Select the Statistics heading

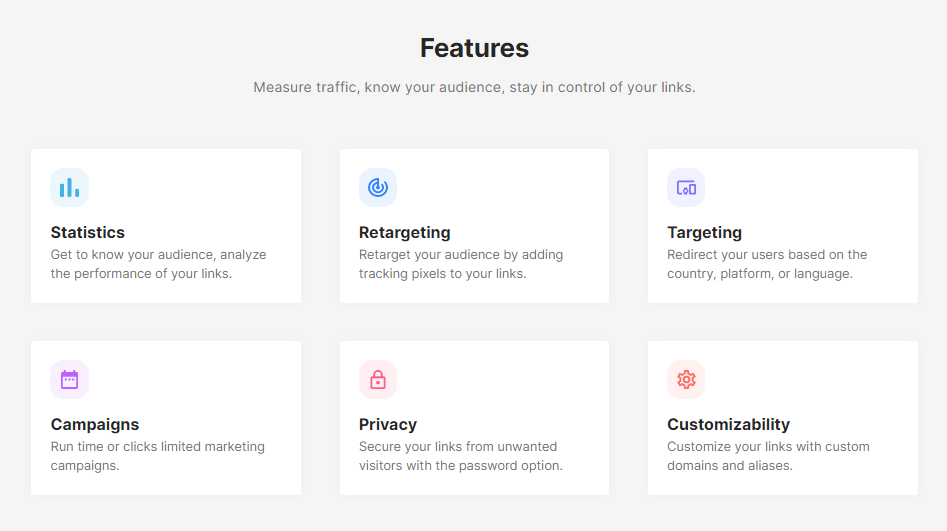point(88,233)
